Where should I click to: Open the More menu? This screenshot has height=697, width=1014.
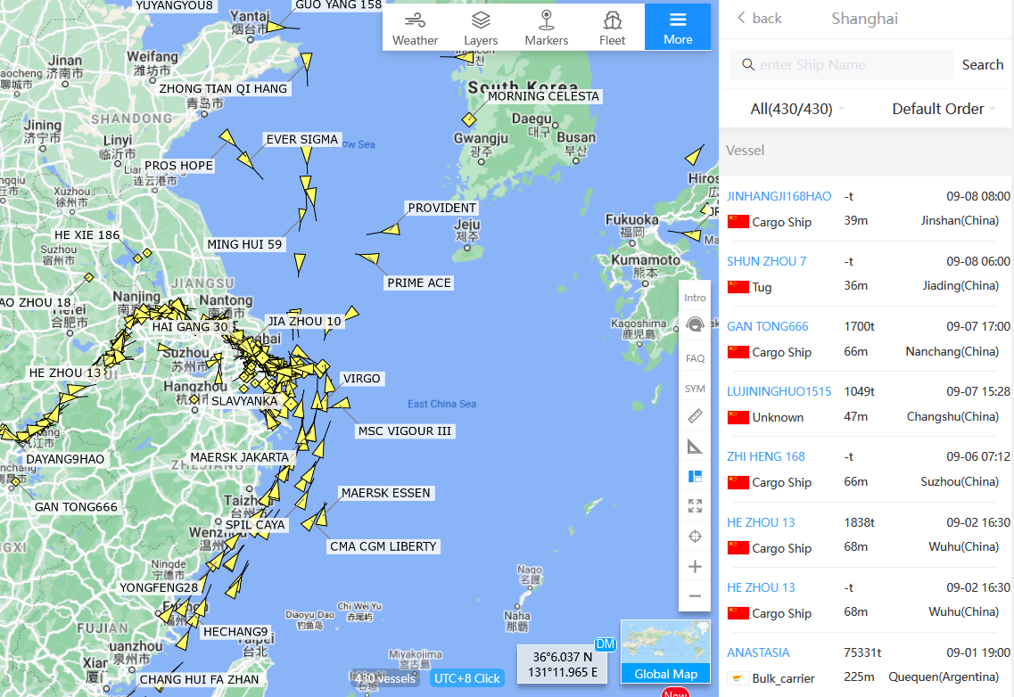(x=678, y=28)
